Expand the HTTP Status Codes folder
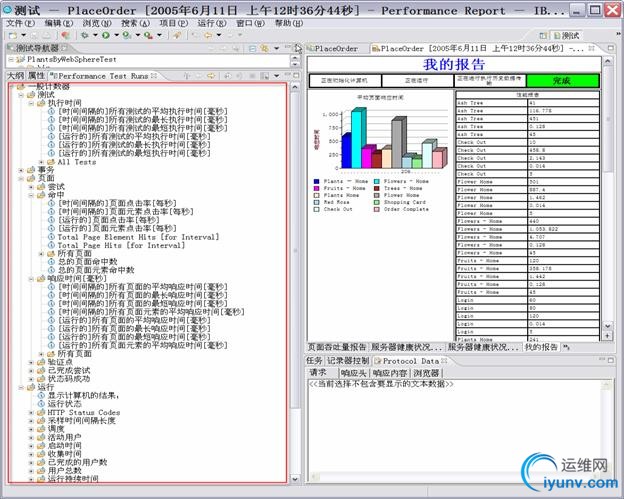The height and width of the screenshot is (499, 624). 31,412
